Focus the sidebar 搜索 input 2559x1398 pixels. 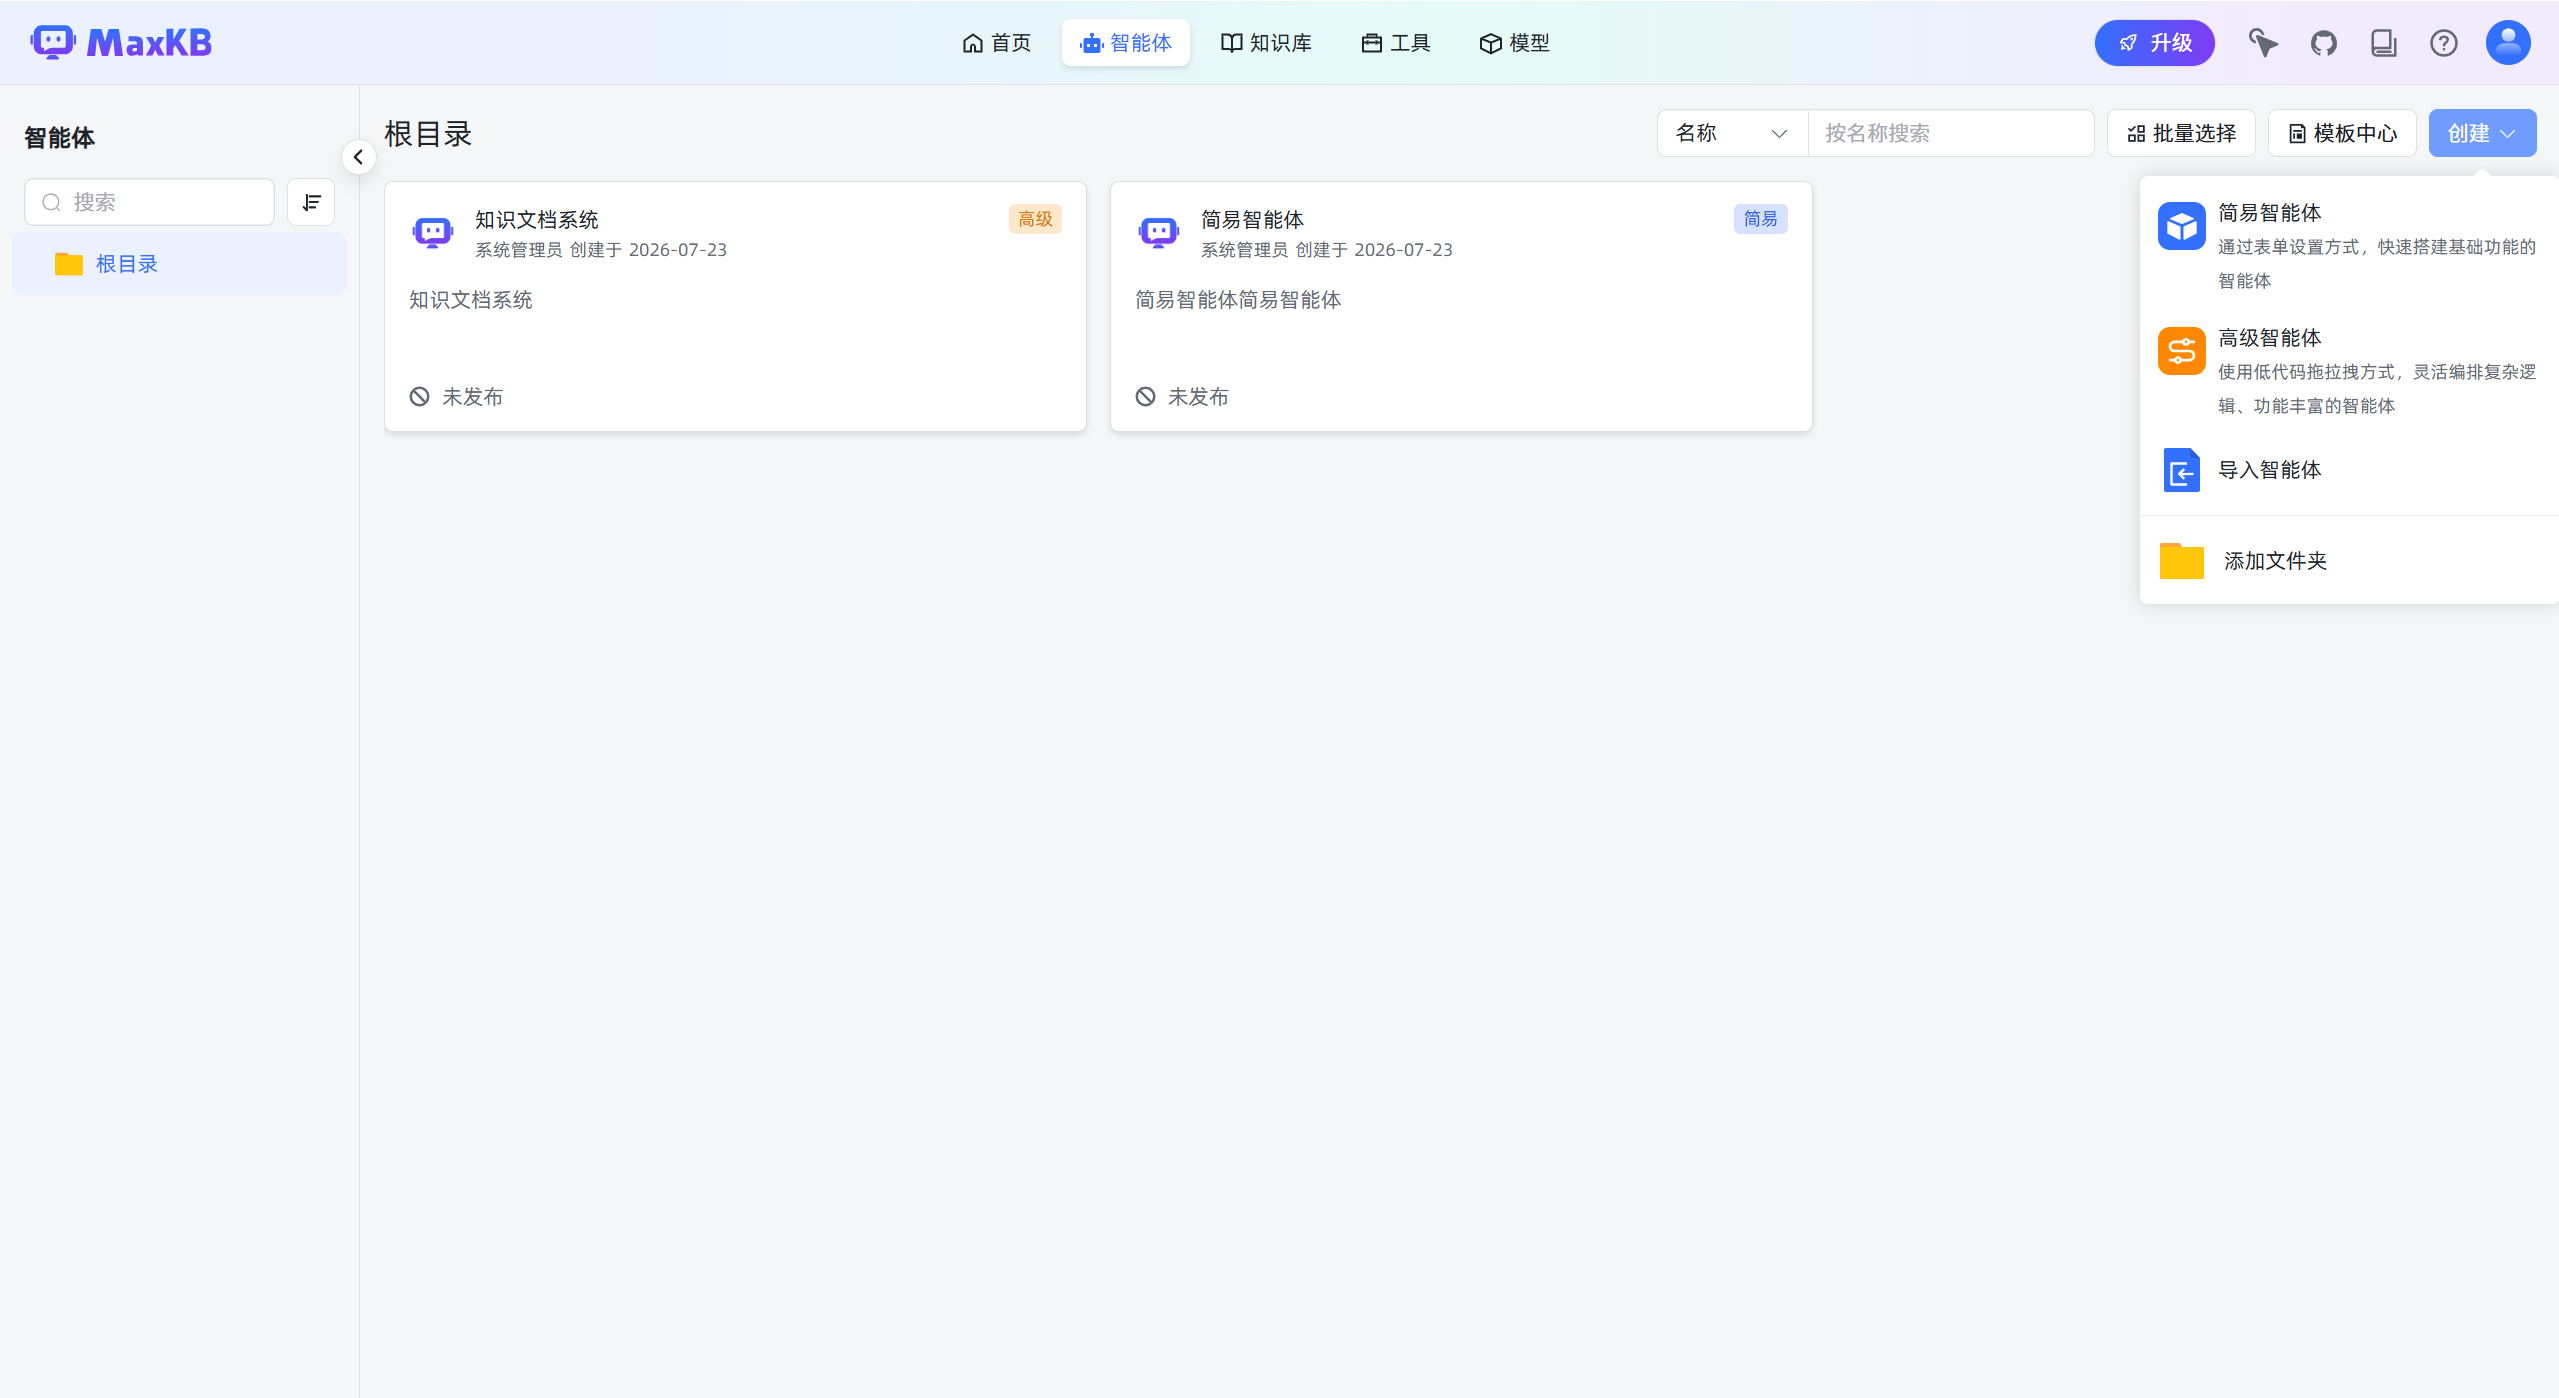[x=149, y=202]
